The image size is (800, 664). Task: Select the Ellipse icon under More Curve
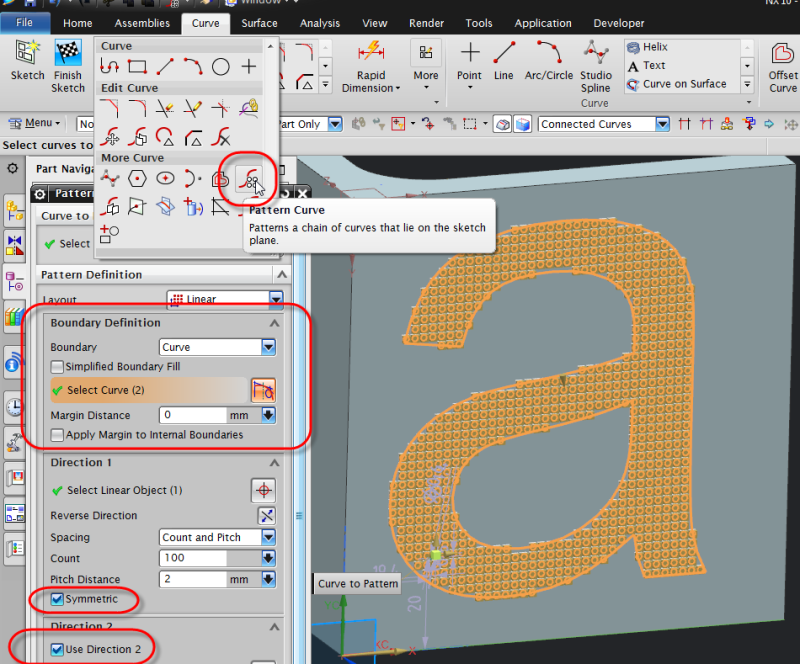click(x=165, y=179)
